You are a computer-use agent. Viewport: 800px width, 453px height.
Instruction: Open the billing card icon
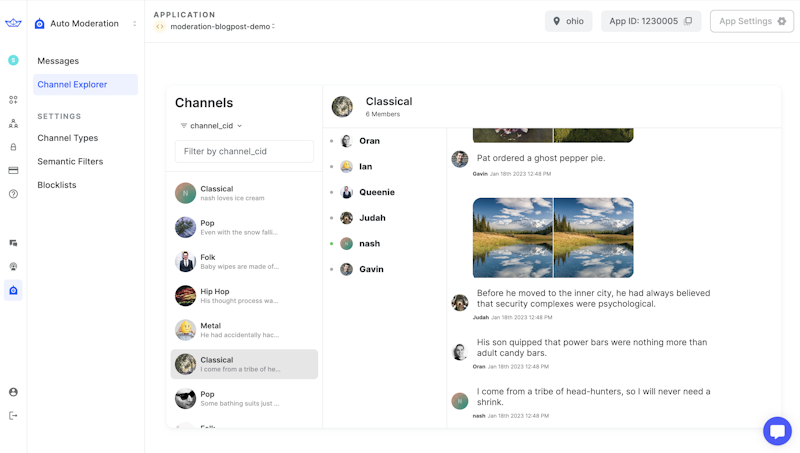[x=13, y=170]
